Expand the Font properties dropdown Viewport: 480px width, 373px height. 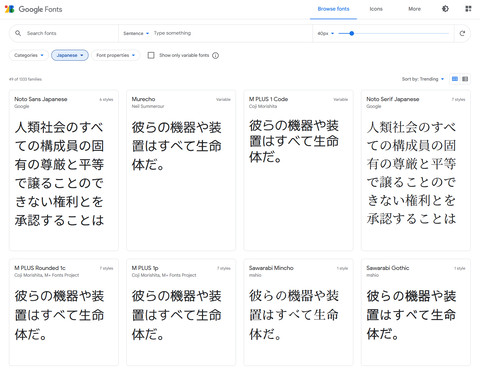(115, 55)
